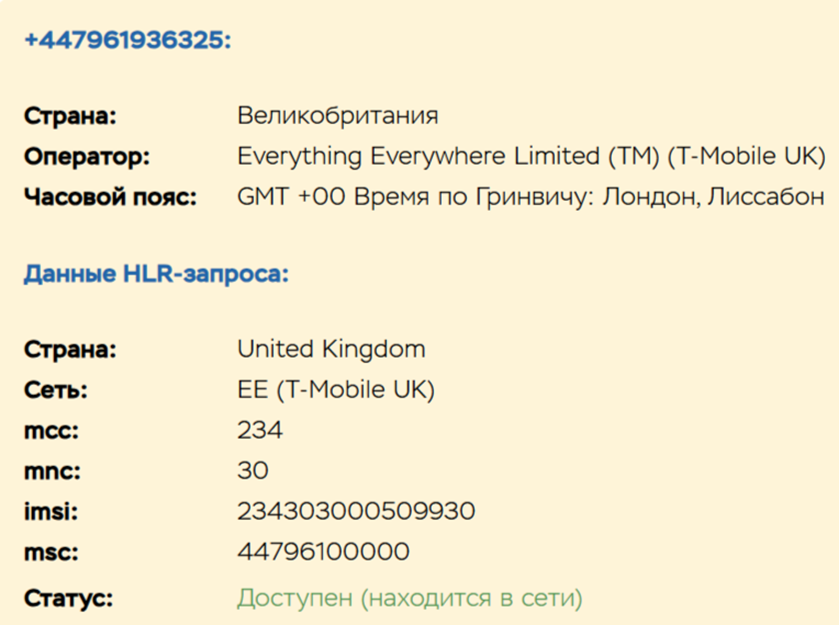Click the green 'Доступен (находится в сети)' status

(x=409, y=599)
